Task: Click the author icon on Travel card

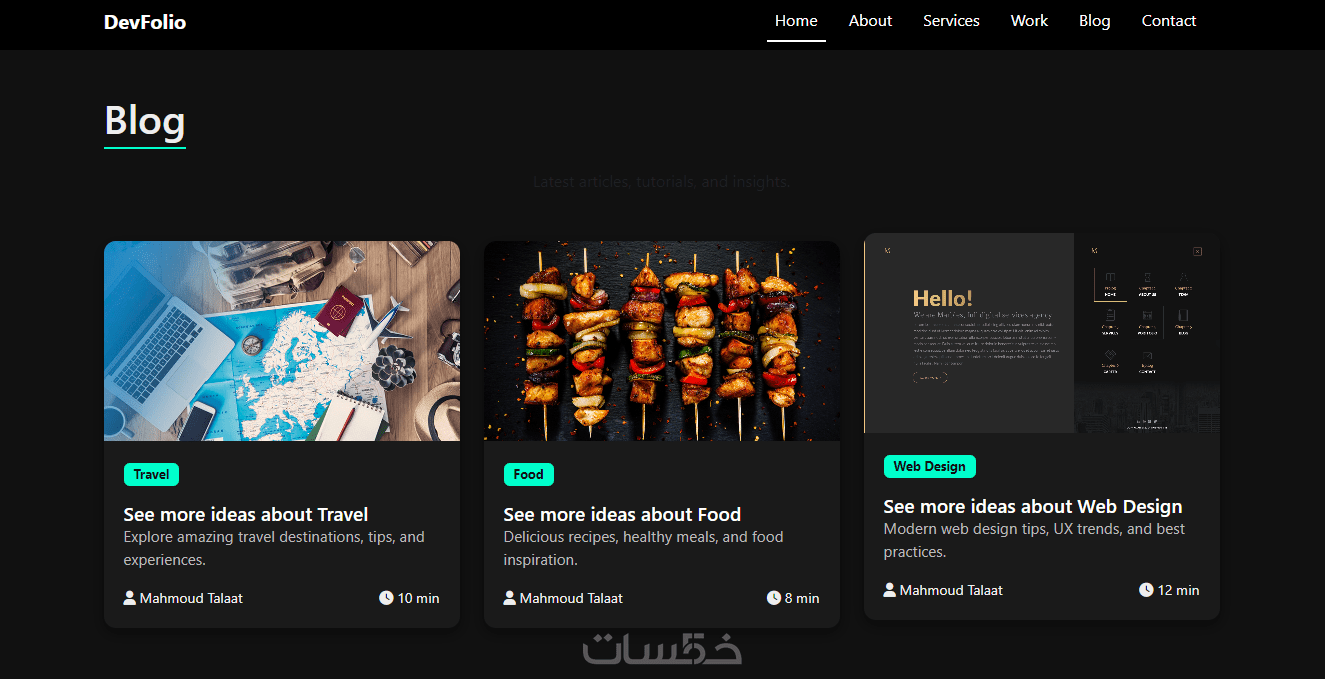Action: [129, 598]
